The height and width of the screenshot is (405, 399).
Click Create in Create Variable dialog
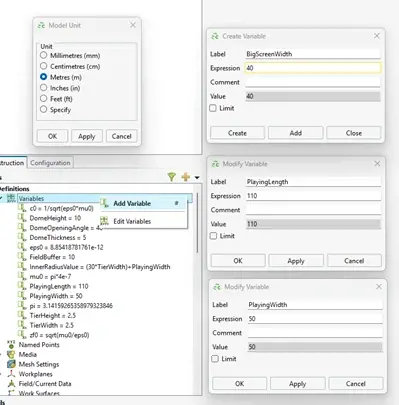237,133
